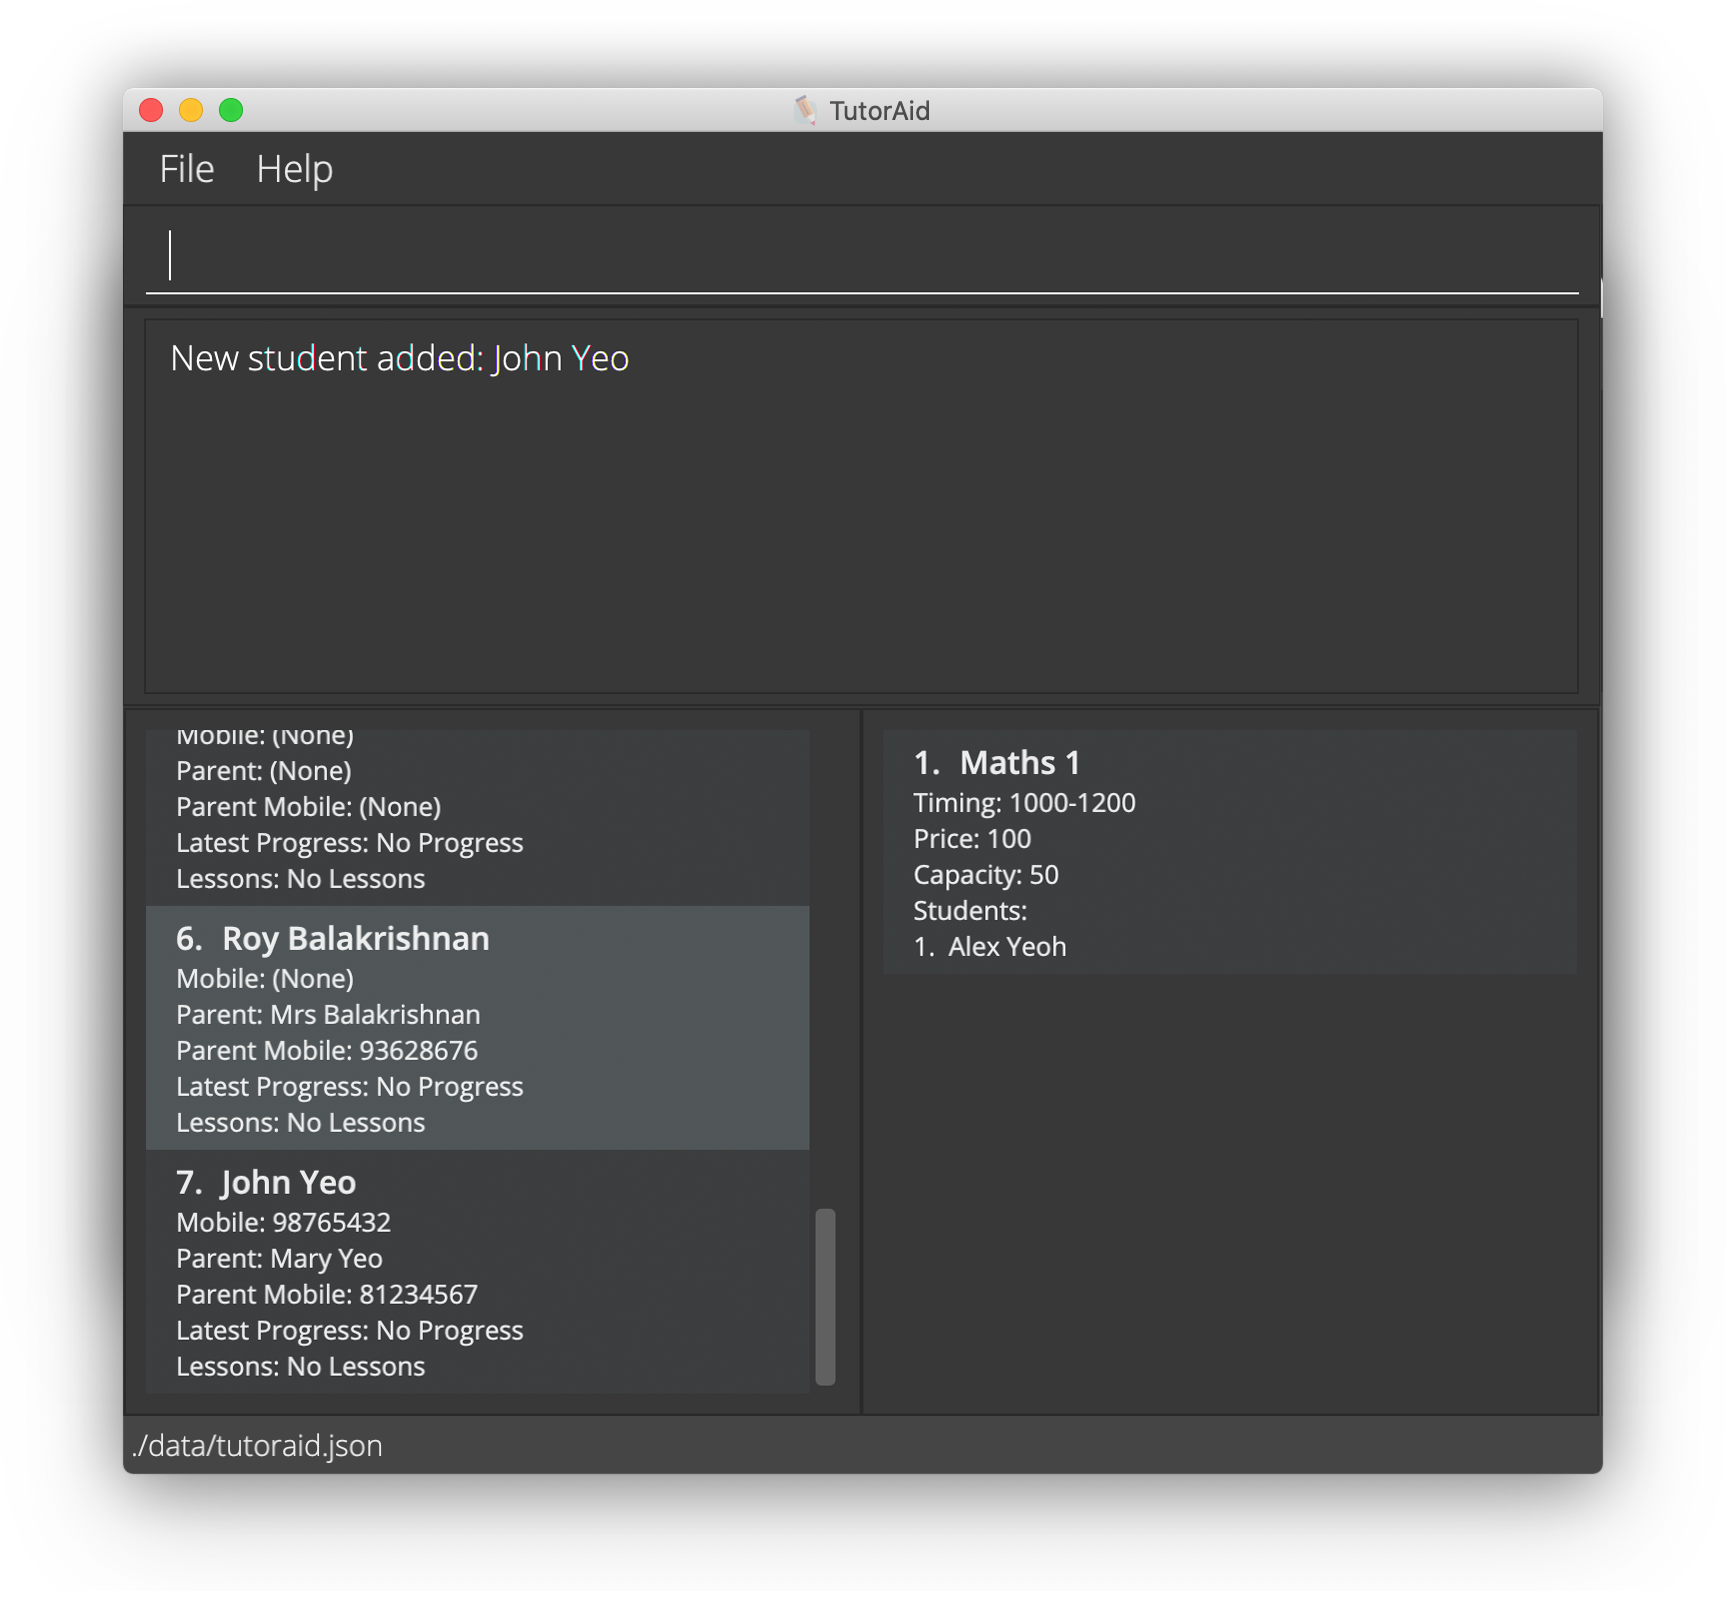Open the Help menu

[294, 169]
